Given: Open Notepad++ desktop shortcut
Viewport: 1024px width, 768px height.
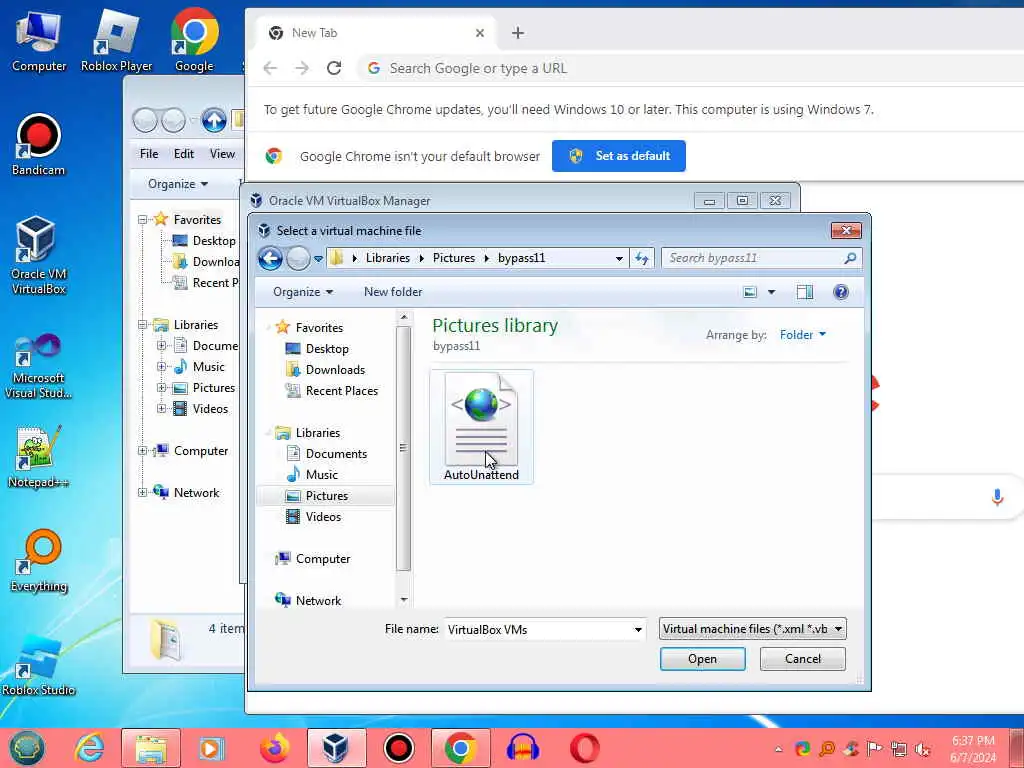Looking at the screenshot, I should [x=39, y=456].
